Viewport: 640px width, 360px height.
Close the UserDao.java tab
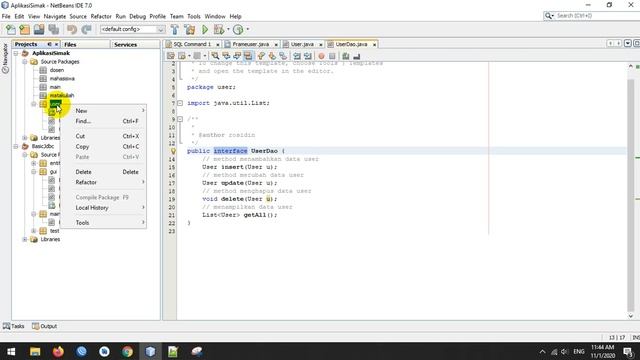click(x=374, y=44)
